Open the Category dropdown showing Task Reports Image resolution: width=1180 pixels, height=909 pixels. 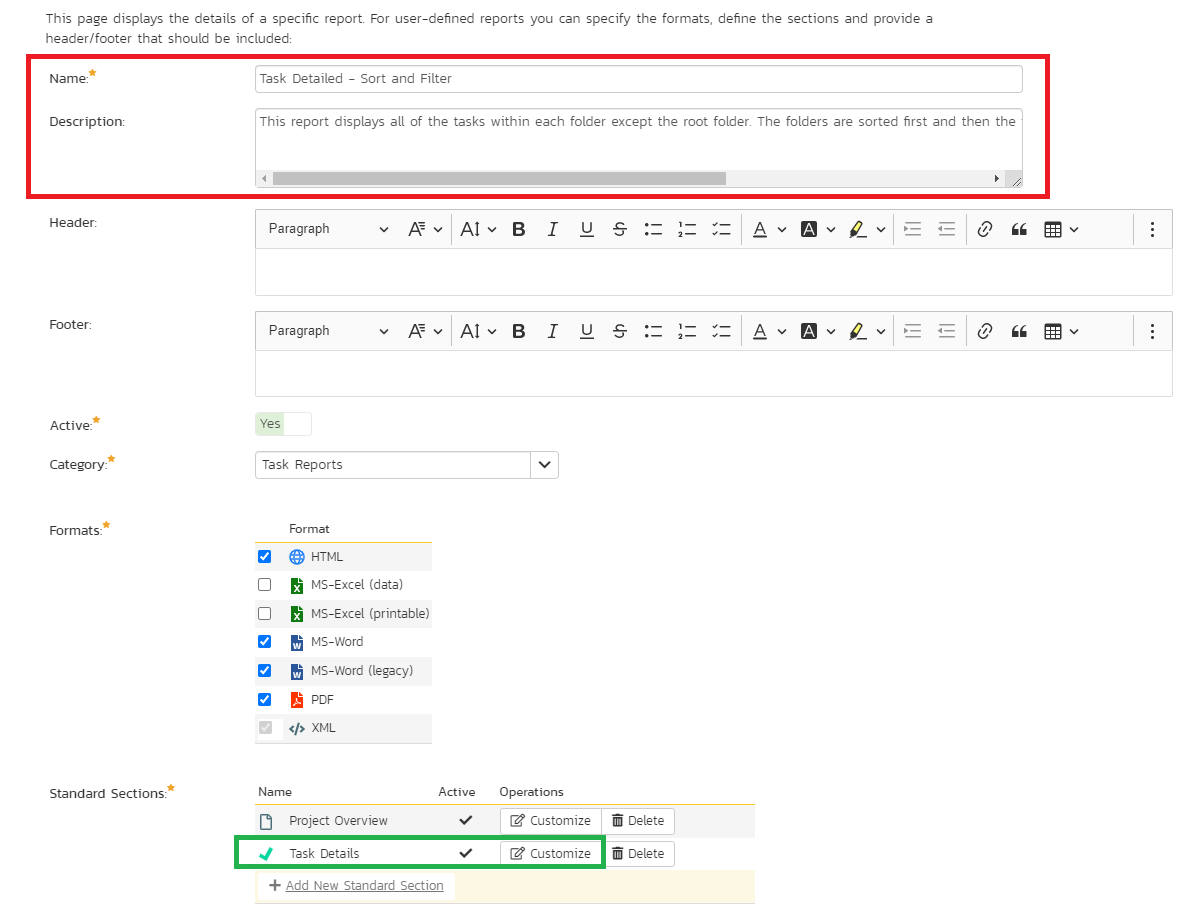click(544, 465)
